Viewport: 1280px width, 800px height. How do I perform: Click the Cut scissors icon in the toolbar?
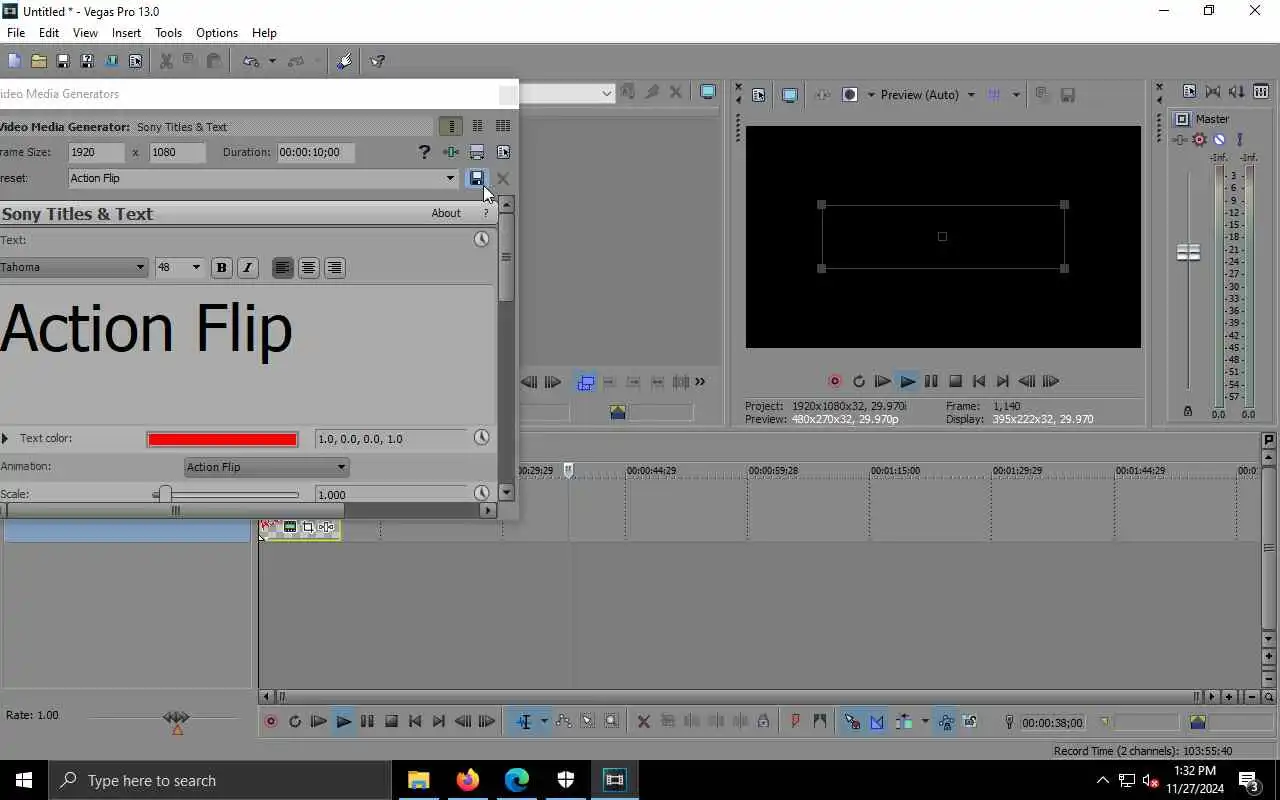coord(166,61)
